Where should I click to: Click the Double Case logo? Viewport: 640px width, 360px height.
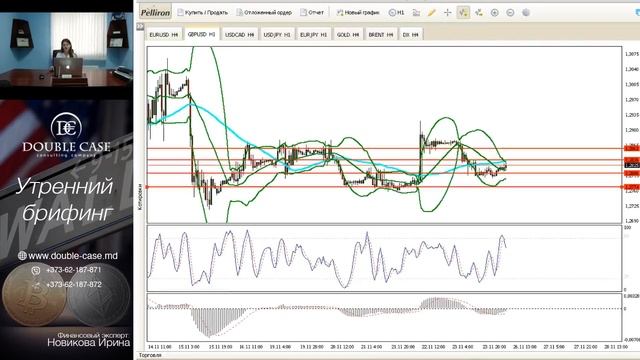coord(66,135)
